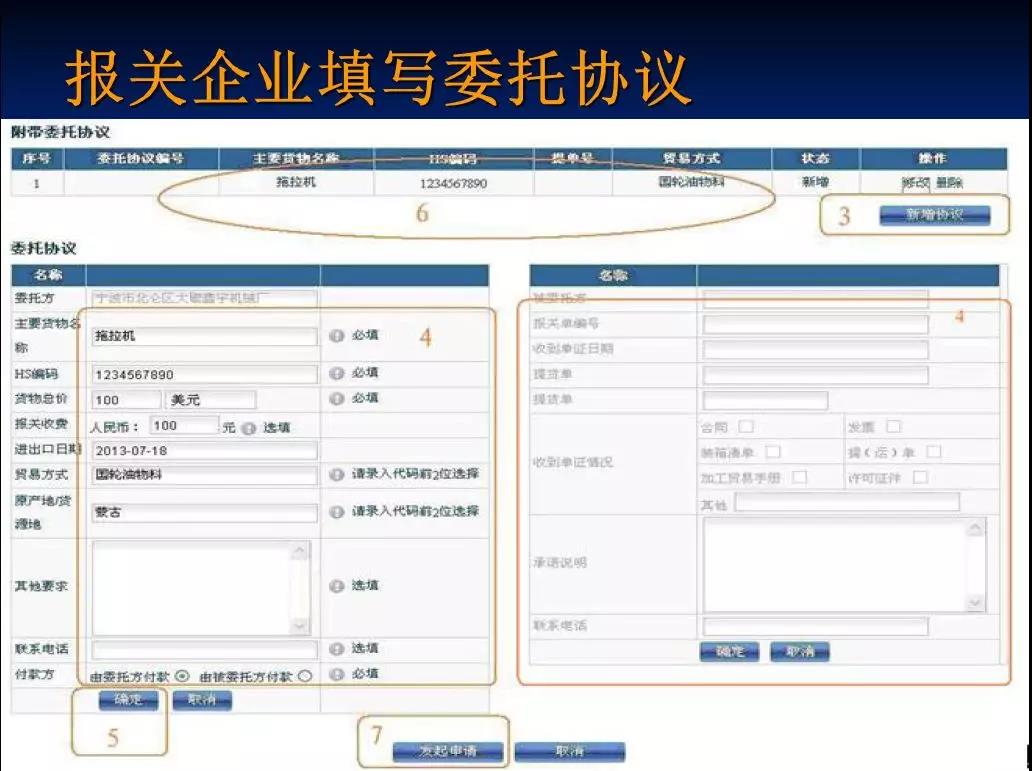Click the 新增协议 button

(x=935, y=215)
